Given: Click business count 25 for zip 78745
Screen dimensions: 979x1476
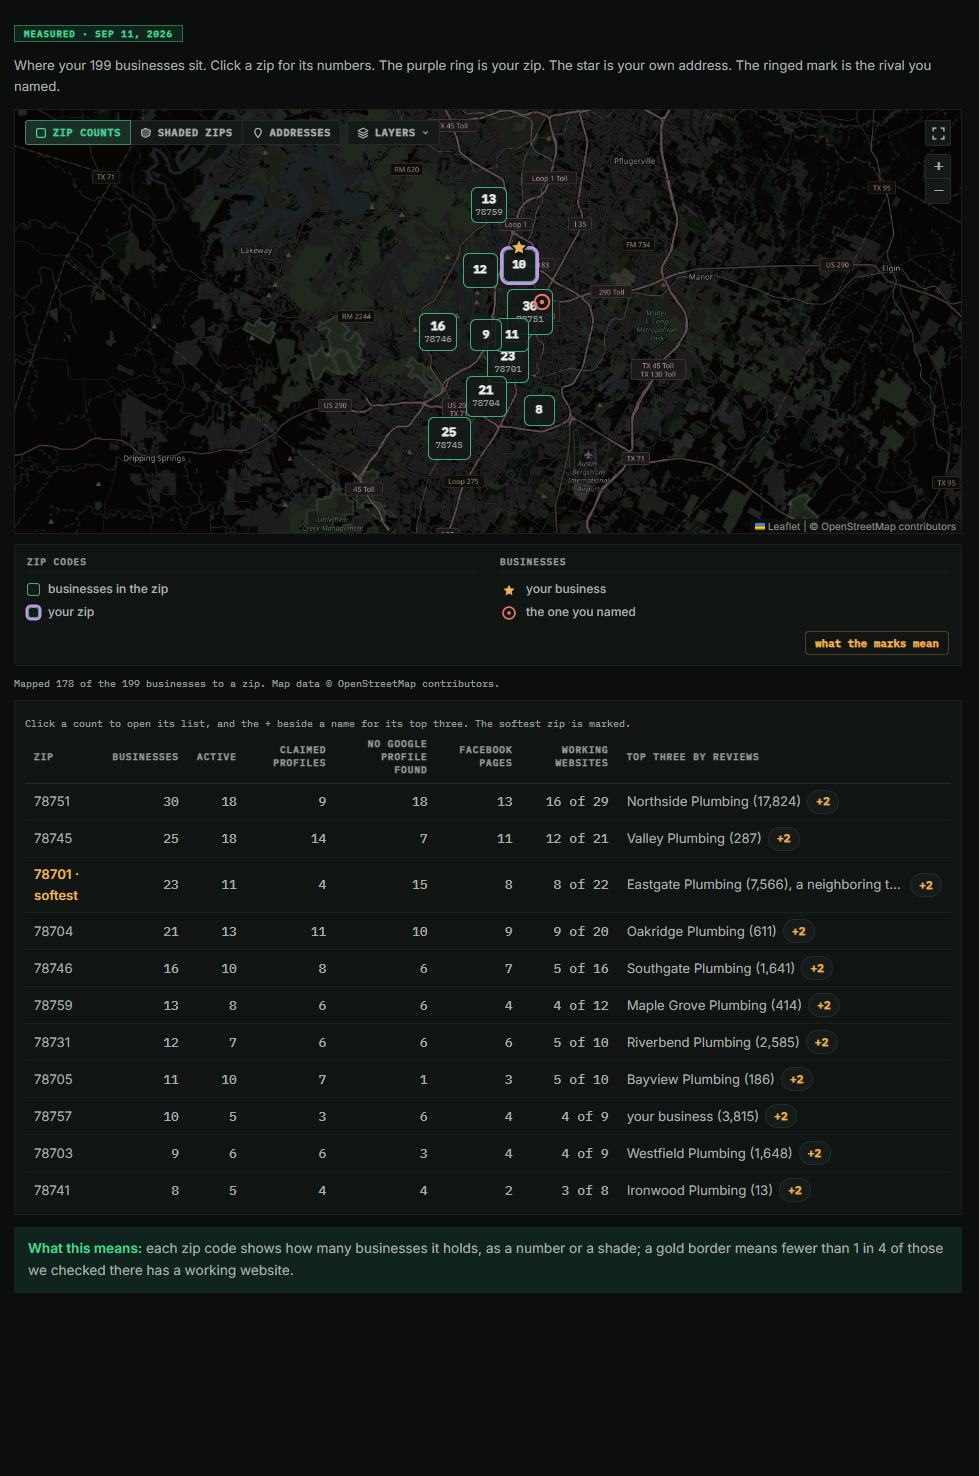Looking at the screenshot, I should coord(171,839).
